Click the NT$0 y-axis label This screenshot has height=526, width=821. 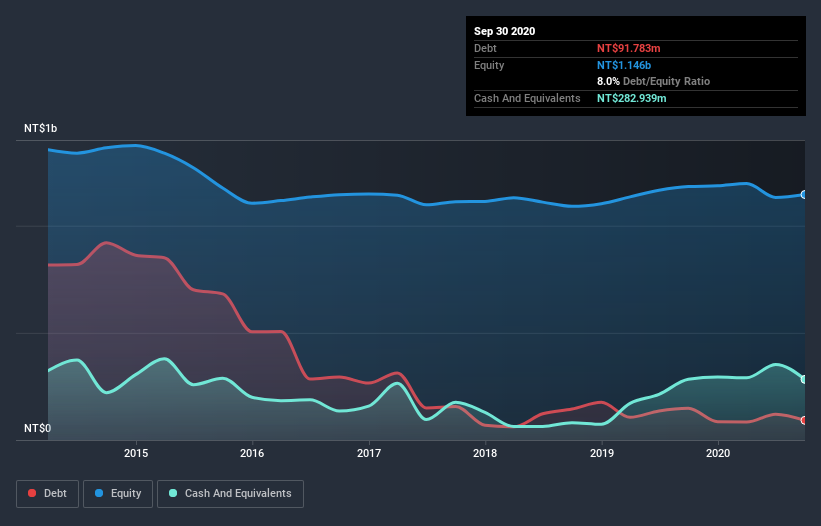(x=38, y=428)
